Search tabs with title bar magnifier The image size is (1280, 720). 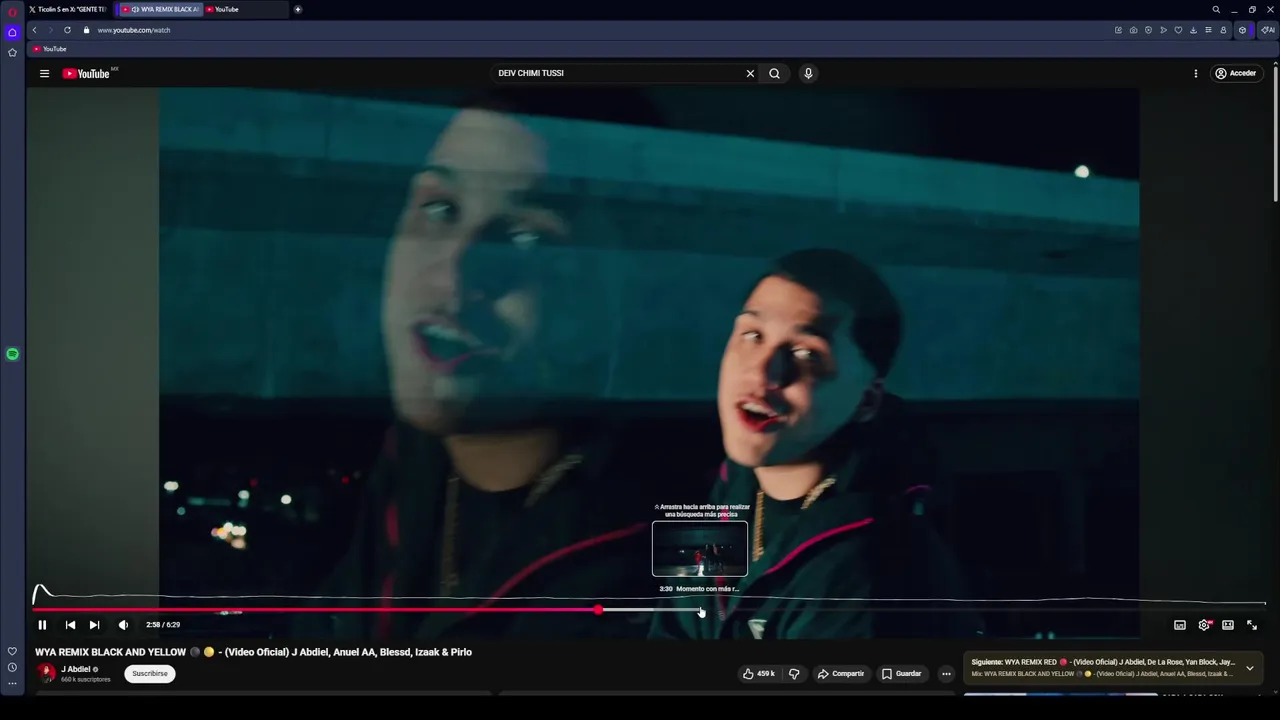pos(1216,9)
